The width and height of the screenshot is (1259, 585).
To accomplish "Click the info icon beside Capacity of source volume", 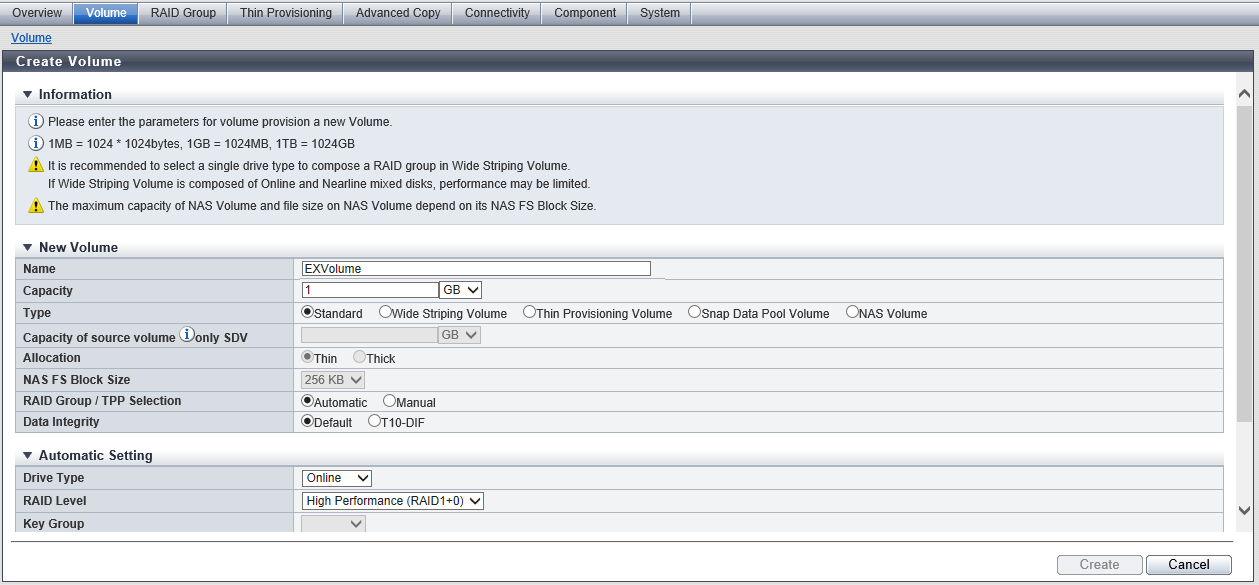I will [186, 335].
